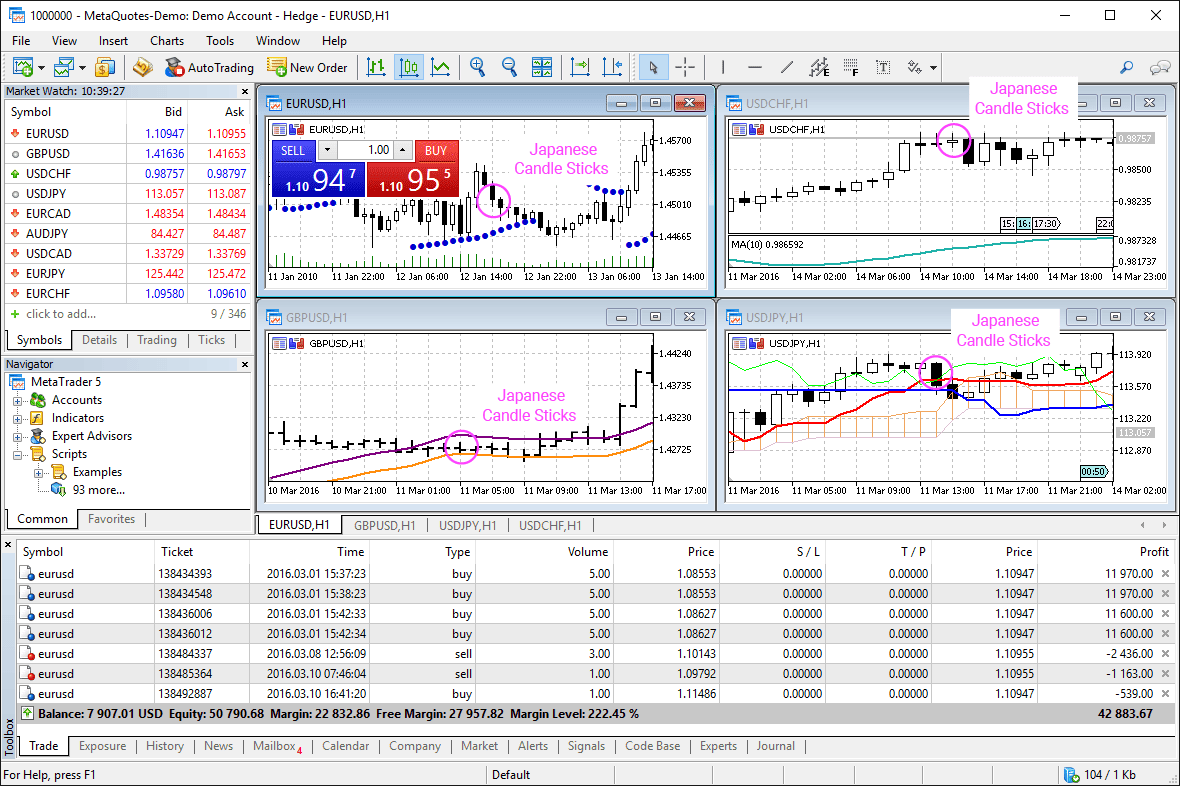Switch to Ticks tab in Market Watch
Image resolution: width=1180 pixels, height=786 pixels.
click(x=211, y=340)
